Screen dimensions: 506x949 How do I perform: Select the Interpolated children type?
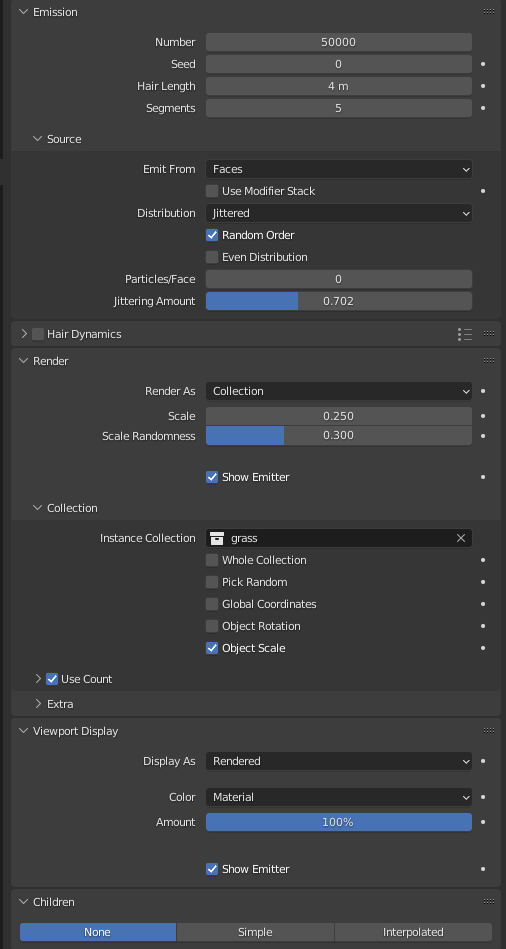click(x=413, y=933)
